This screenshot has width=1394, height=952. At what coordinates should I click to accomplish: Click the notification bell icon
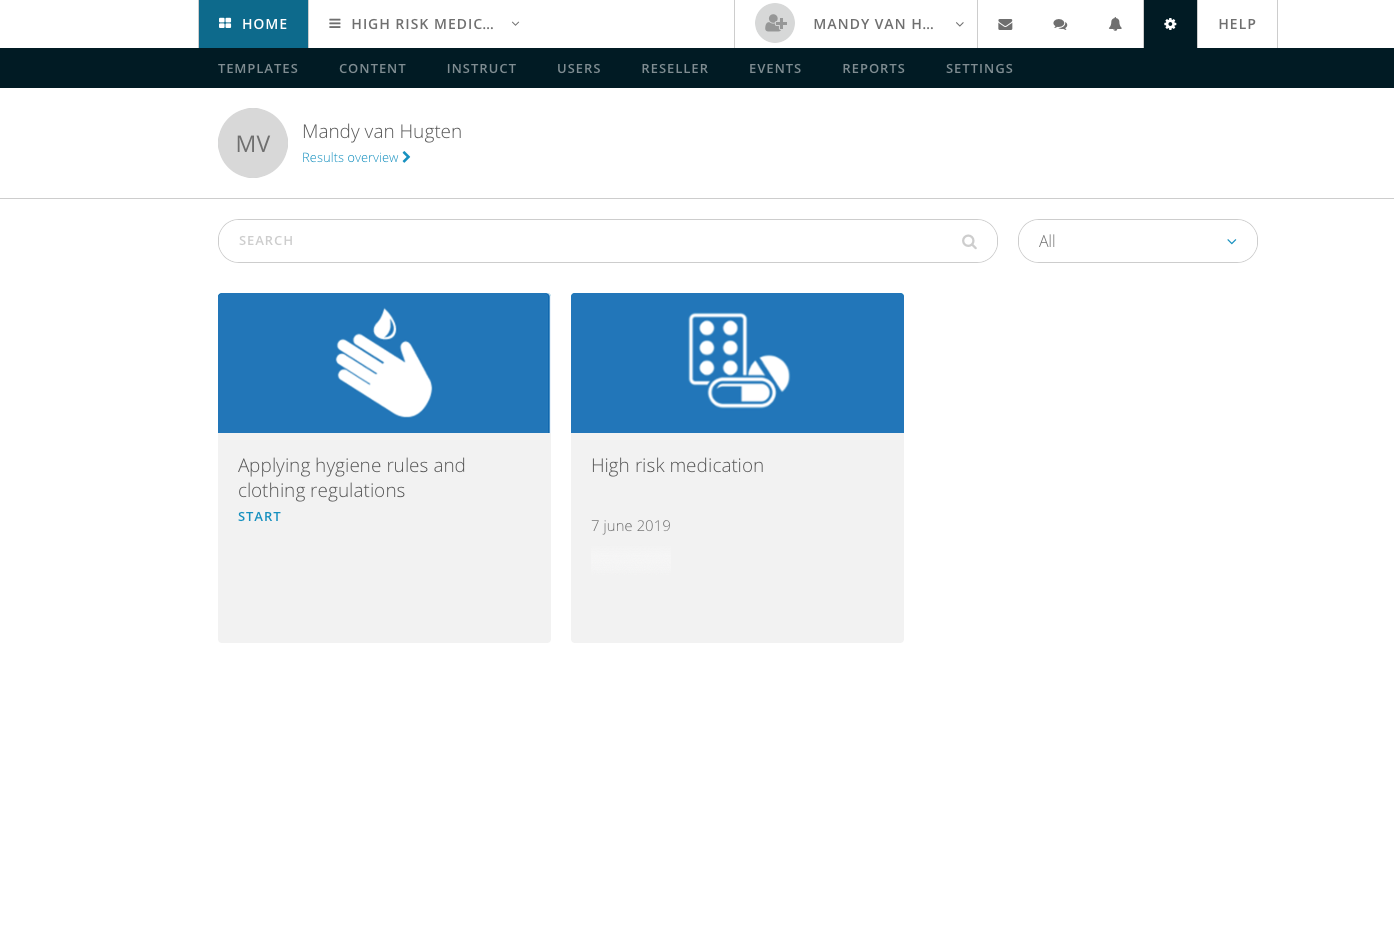(x=1115, y=24)
